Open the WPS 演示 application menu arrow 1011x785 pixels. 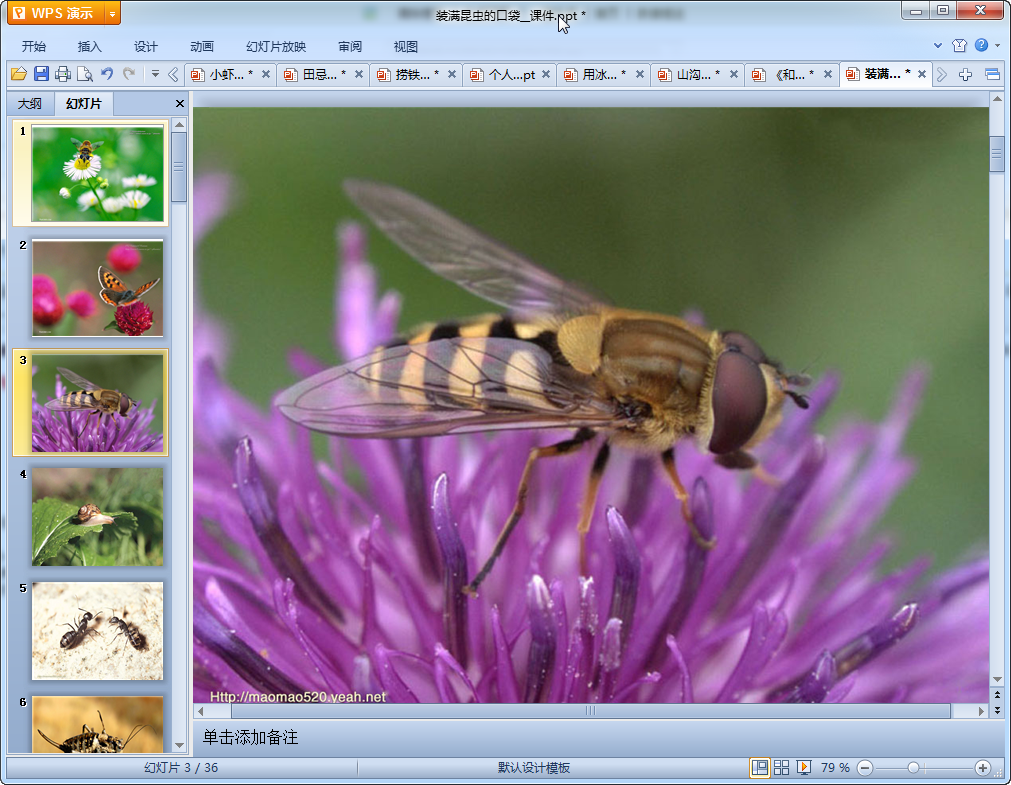pos(111,13)
